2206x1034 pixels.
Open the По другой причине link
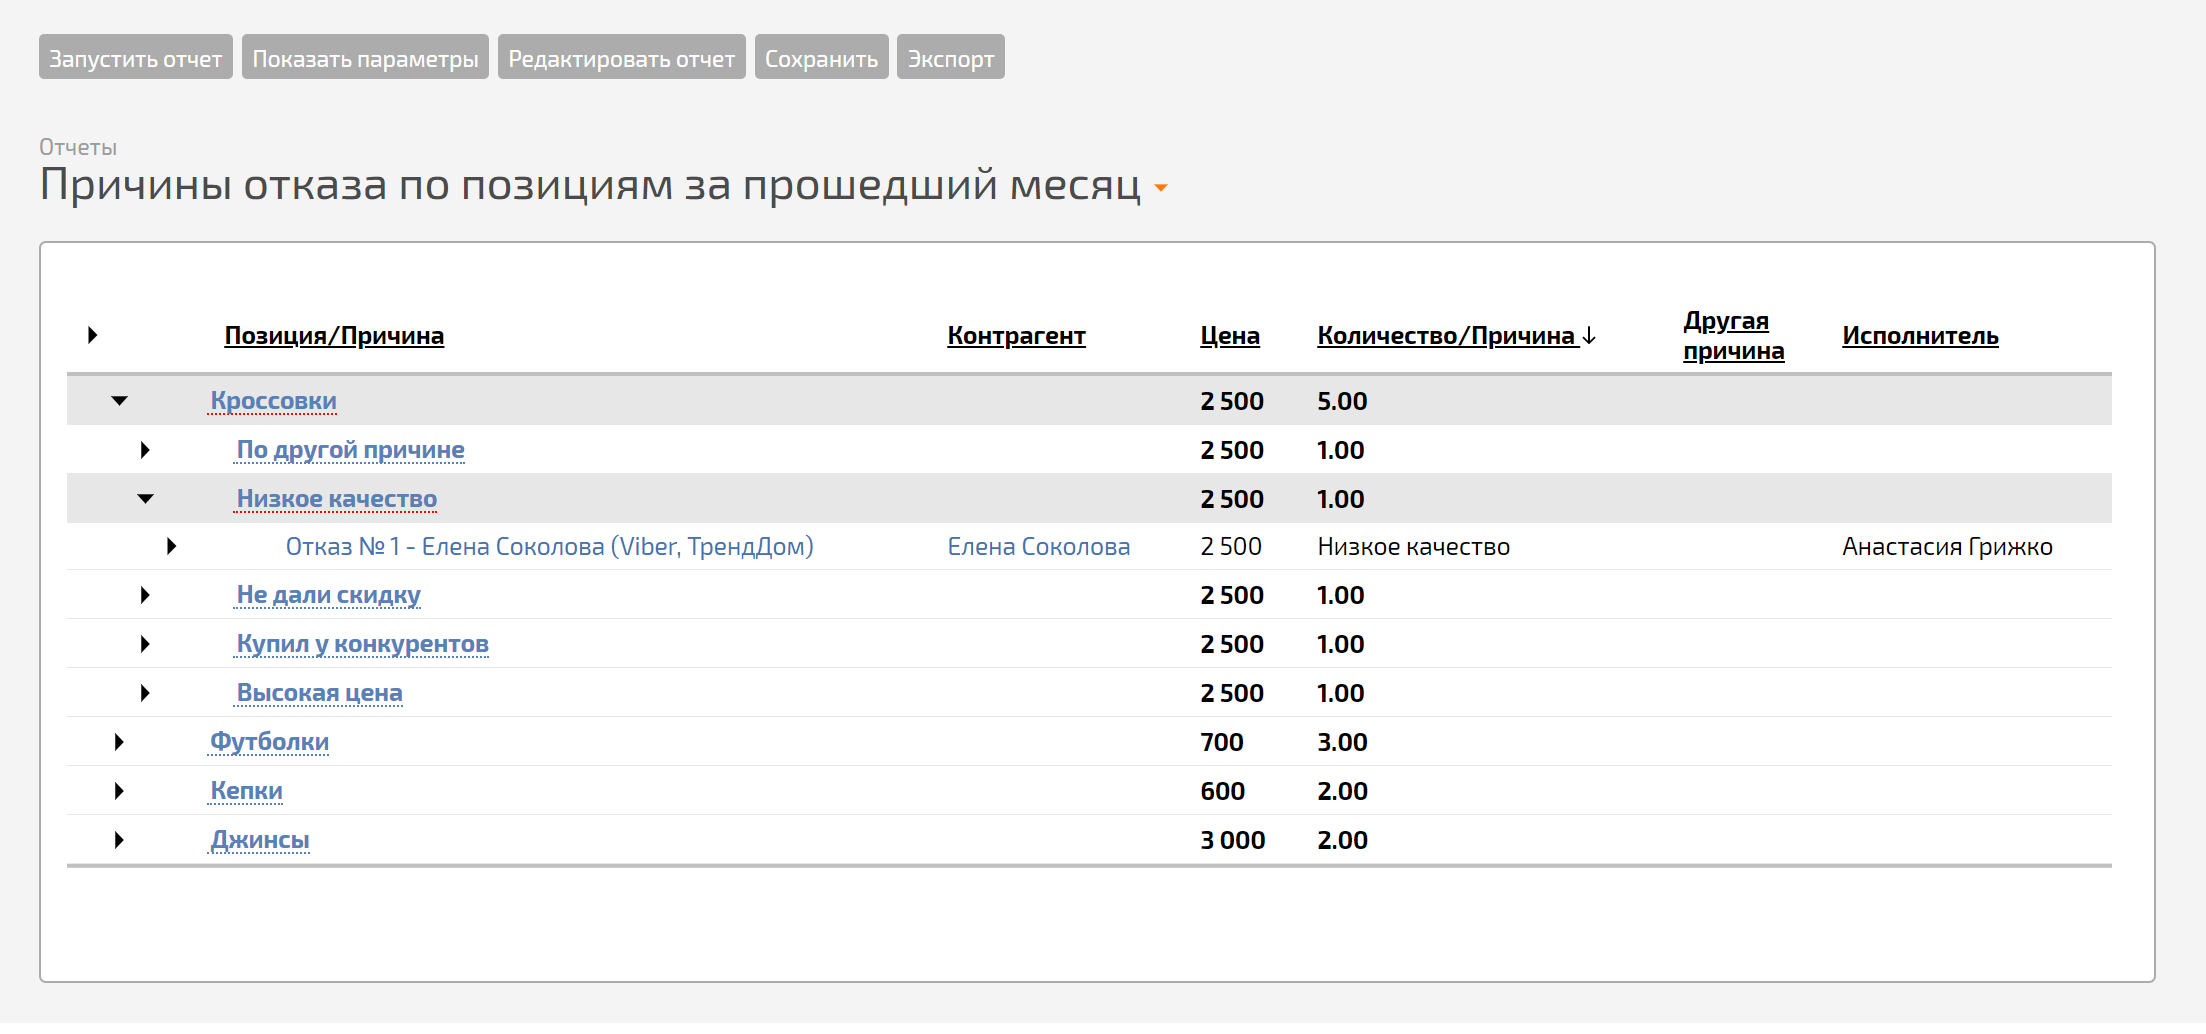coord(350,450)
